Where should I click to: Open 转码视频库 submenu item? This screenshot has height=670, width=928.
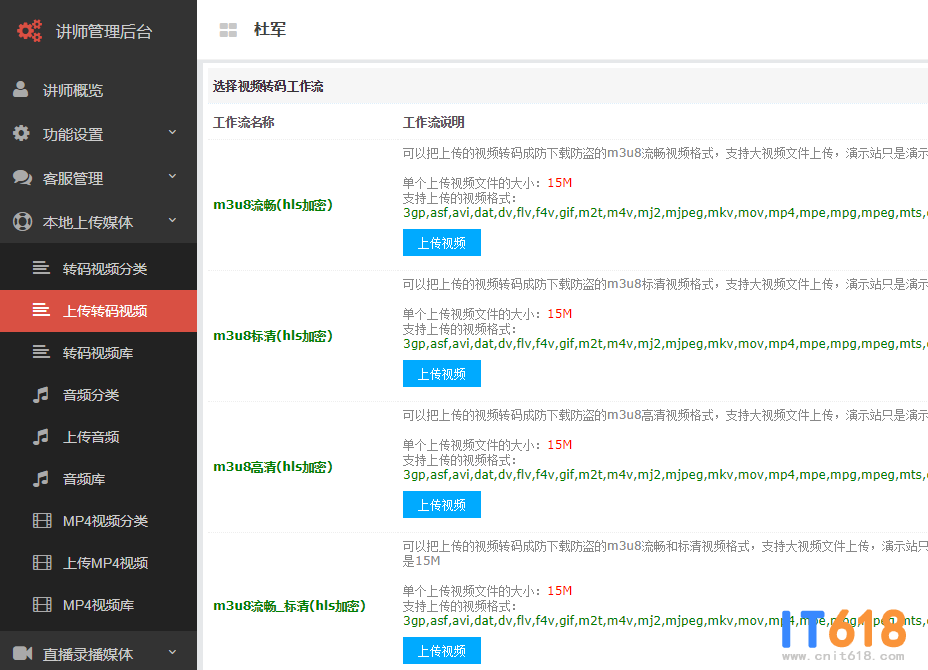click(x=98, y=353)
